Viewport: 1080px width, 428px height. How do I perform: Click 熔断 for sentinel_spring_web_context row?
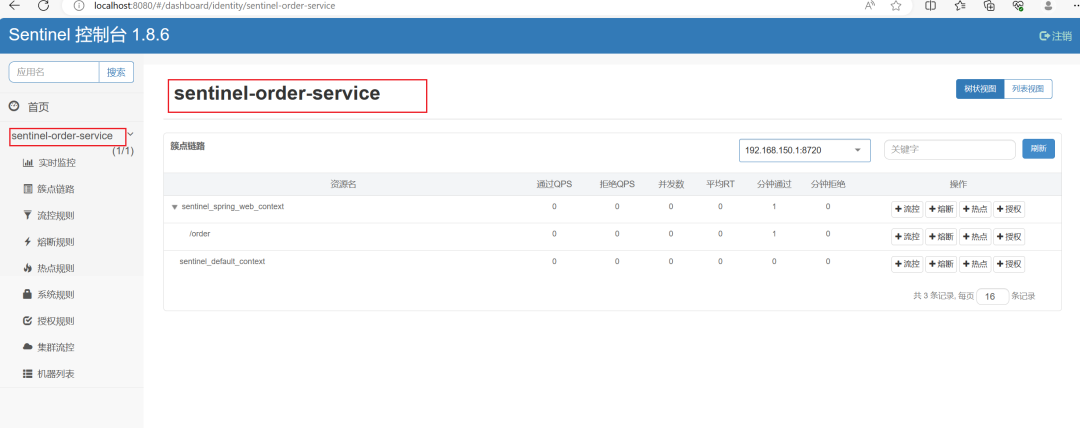pos(941,210)
